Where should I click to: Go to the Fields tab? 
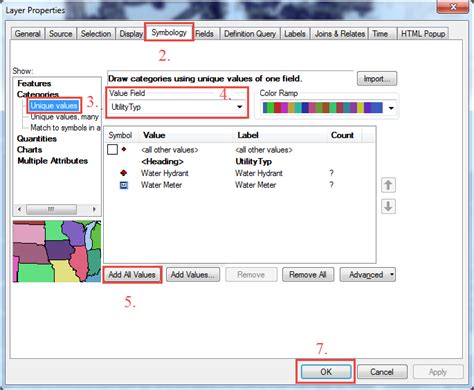[205, 34]
